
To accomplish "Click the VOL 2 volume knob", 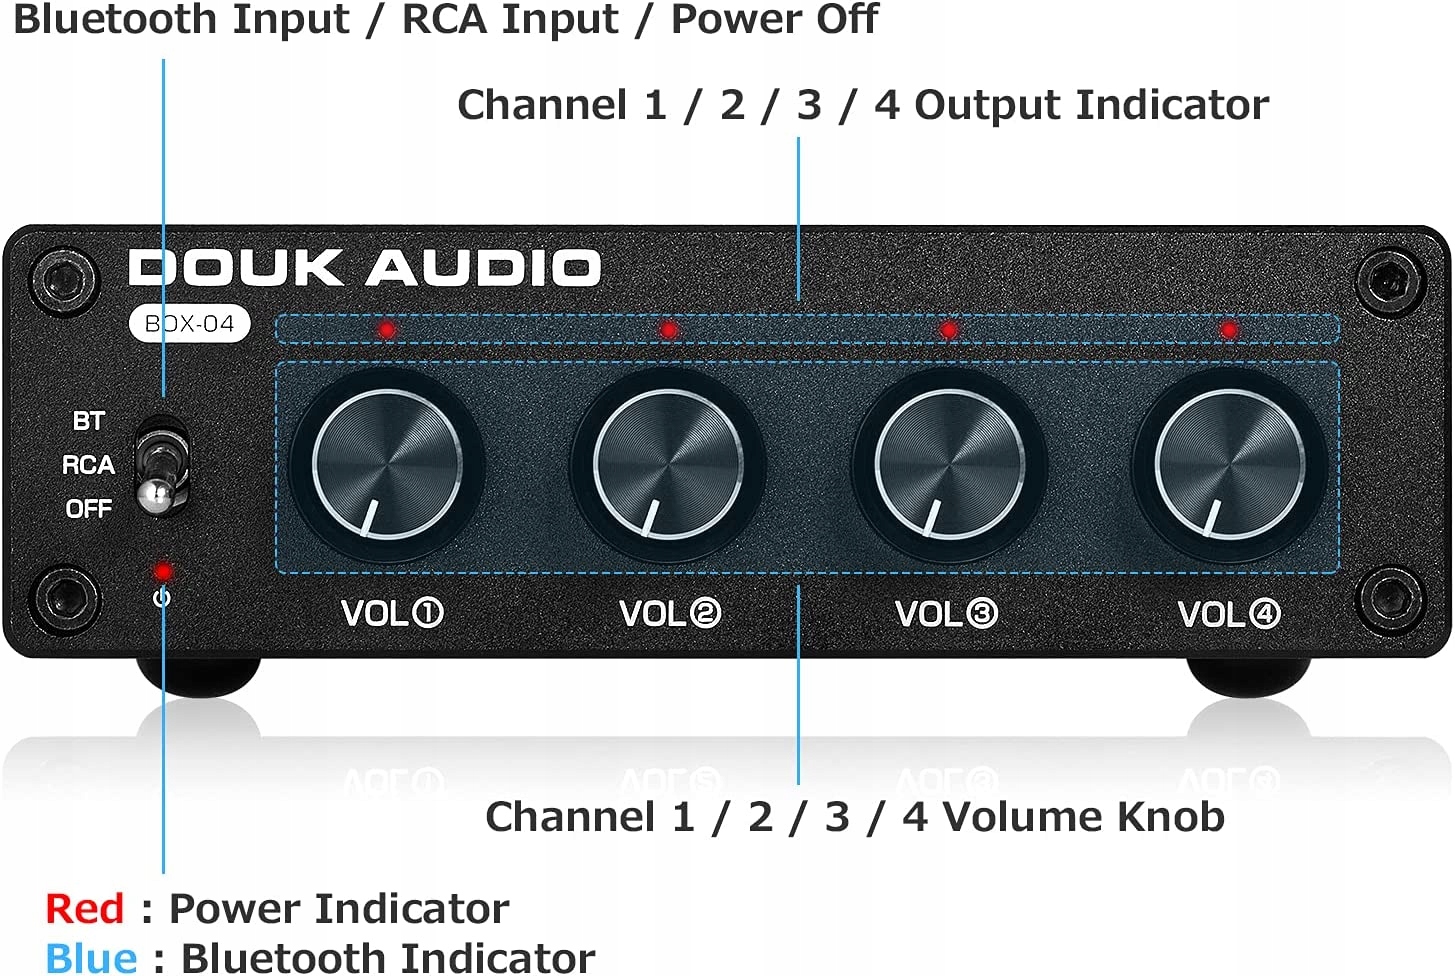I will [x=667, y=465].
